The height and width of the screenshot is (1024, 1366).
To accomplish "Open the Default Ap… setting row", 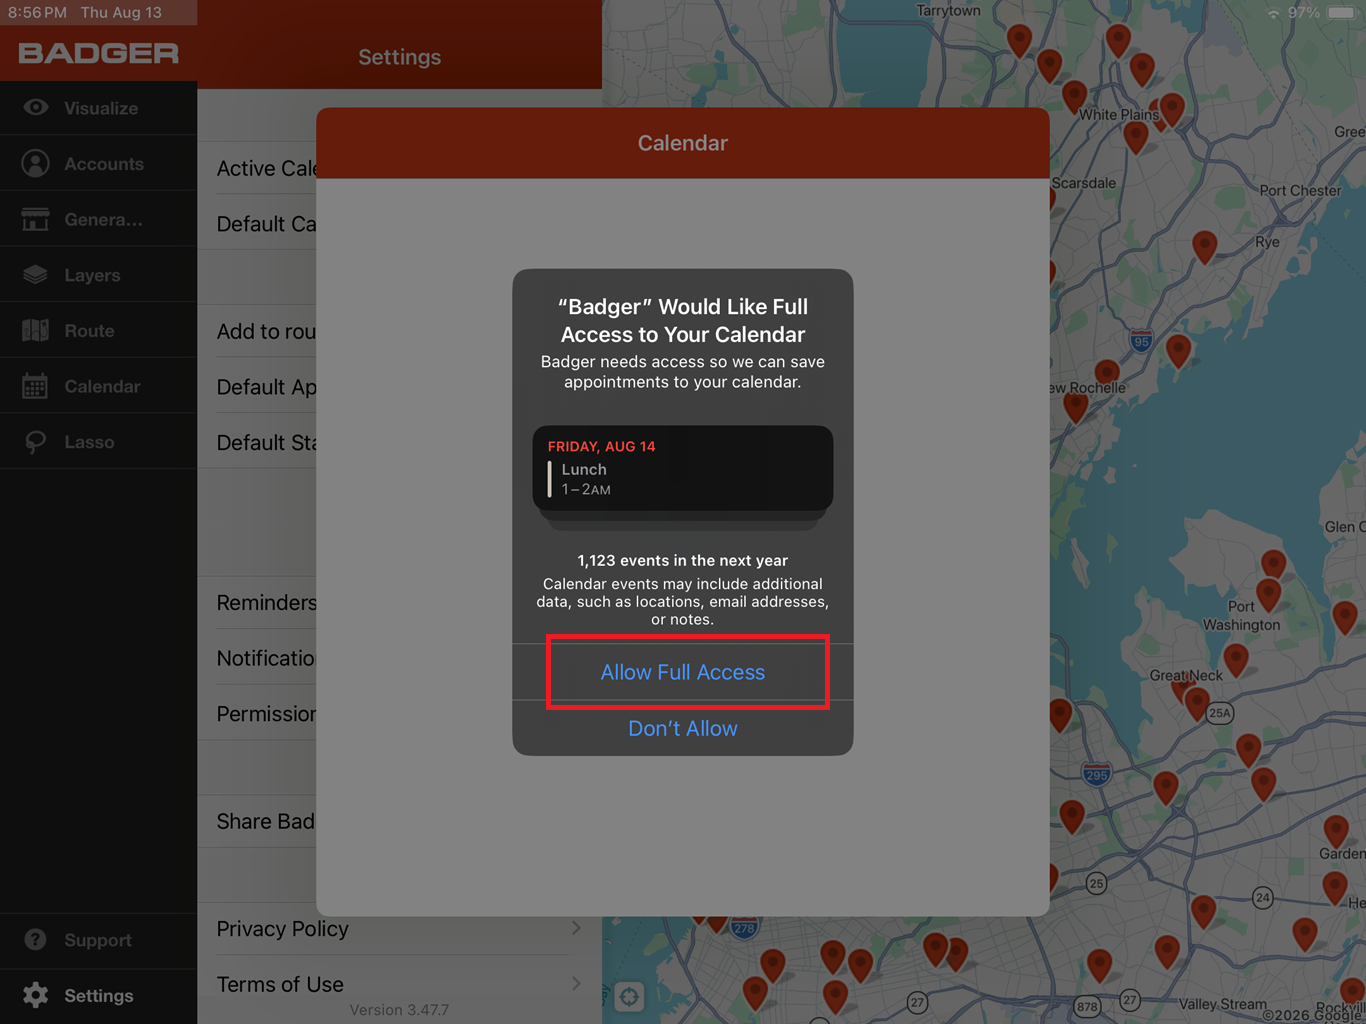I will coord(257,387).
